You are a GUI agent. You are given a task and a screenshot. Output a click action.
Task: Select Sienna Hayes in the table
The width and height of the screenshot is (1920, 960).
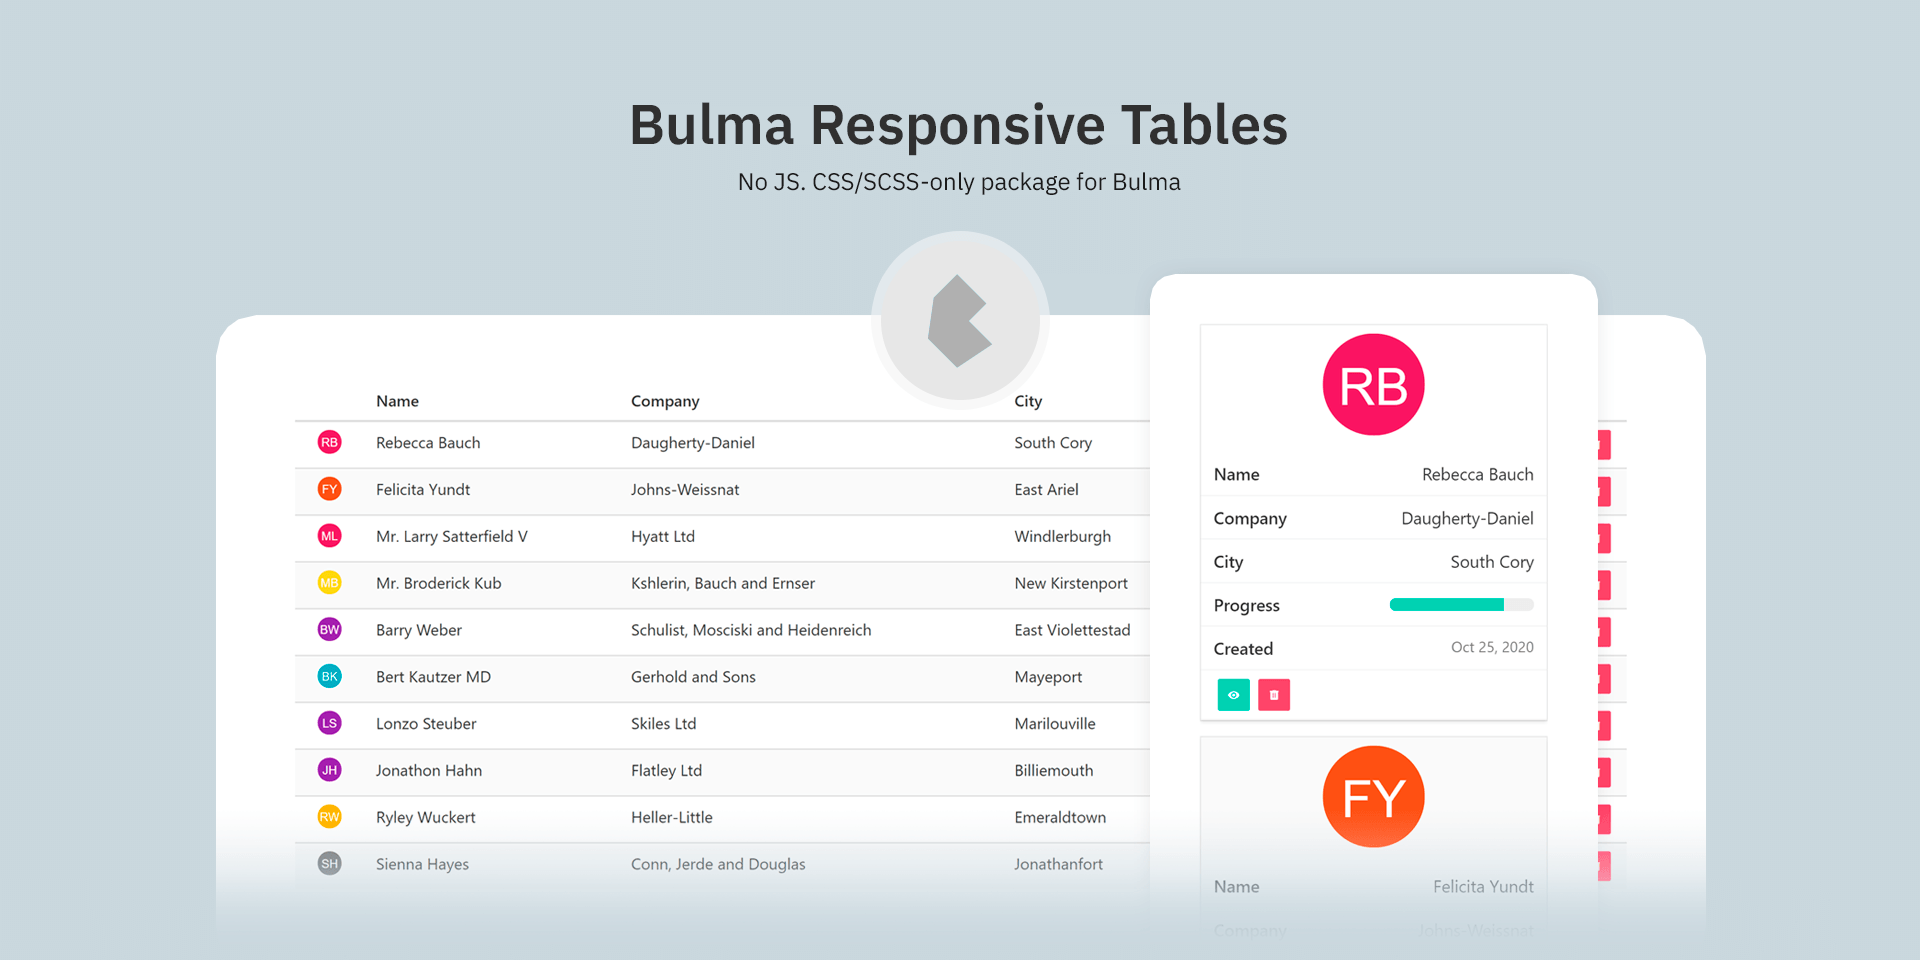422,864
